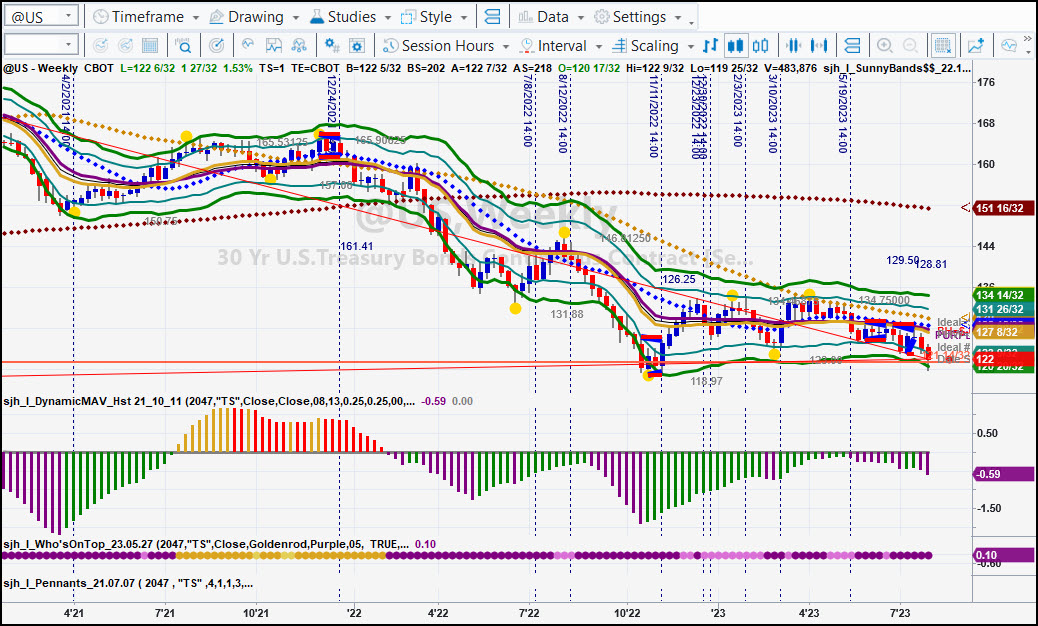Click the expand bar spacing icon
1038x626 pixels.
(x=820, y=46)
